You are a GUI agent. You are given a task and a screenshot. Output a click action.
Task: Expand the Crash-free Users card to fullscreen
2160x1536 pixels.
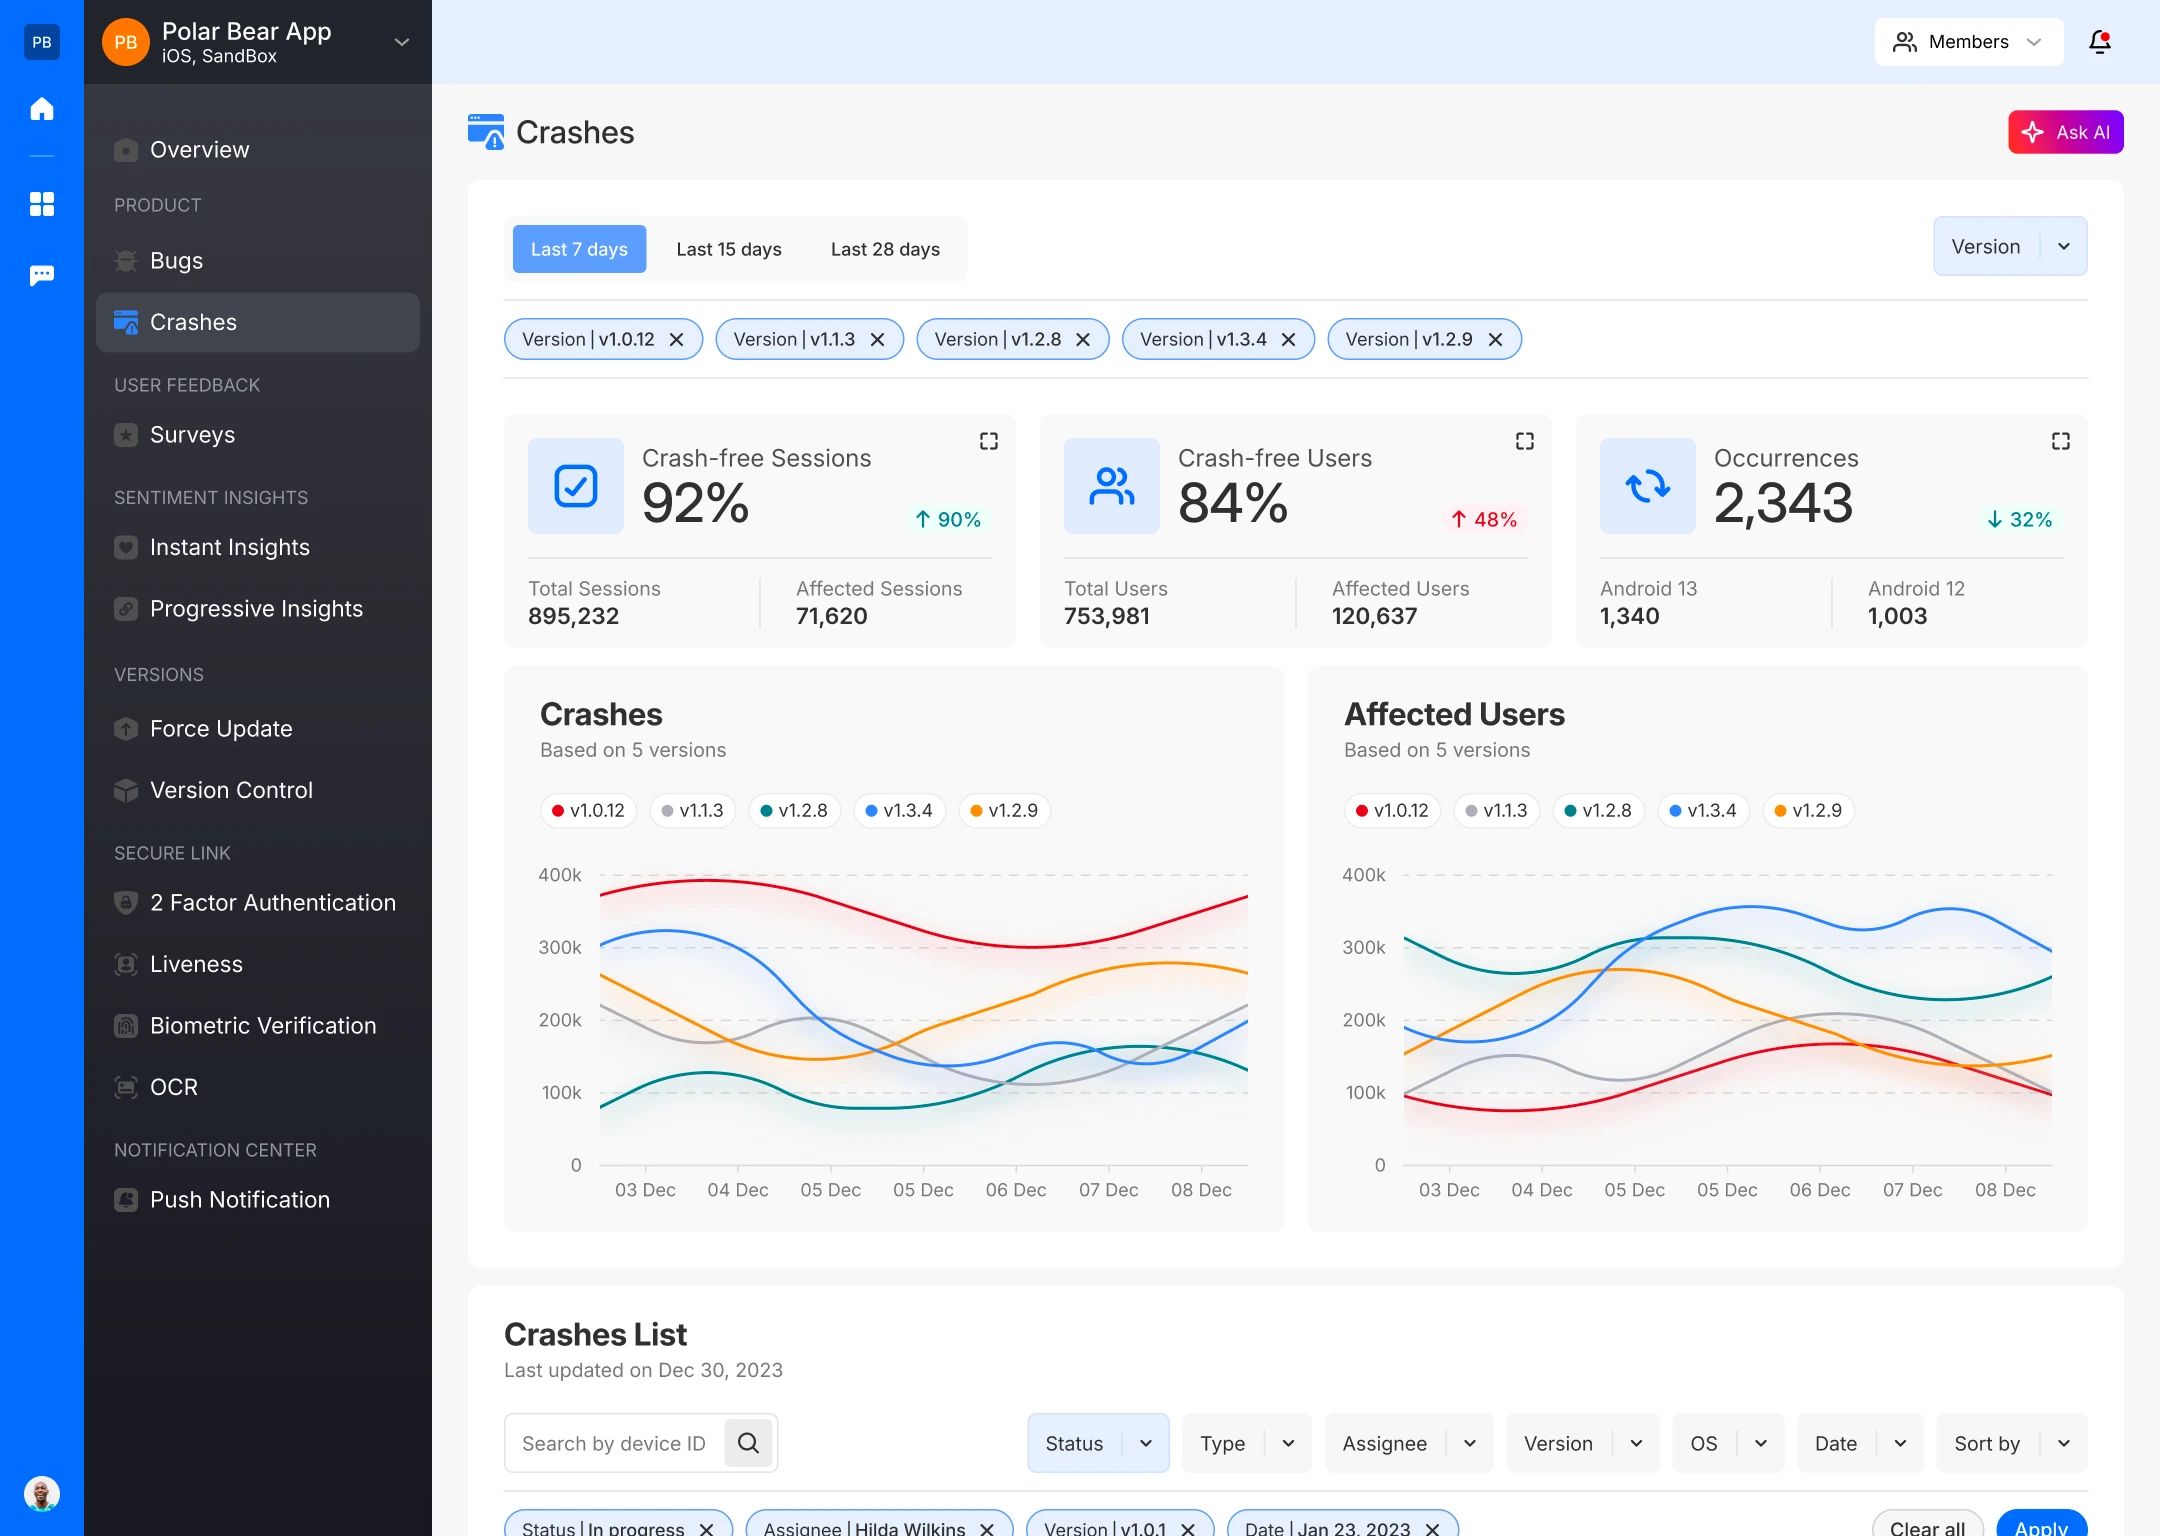pos(1524,441)
